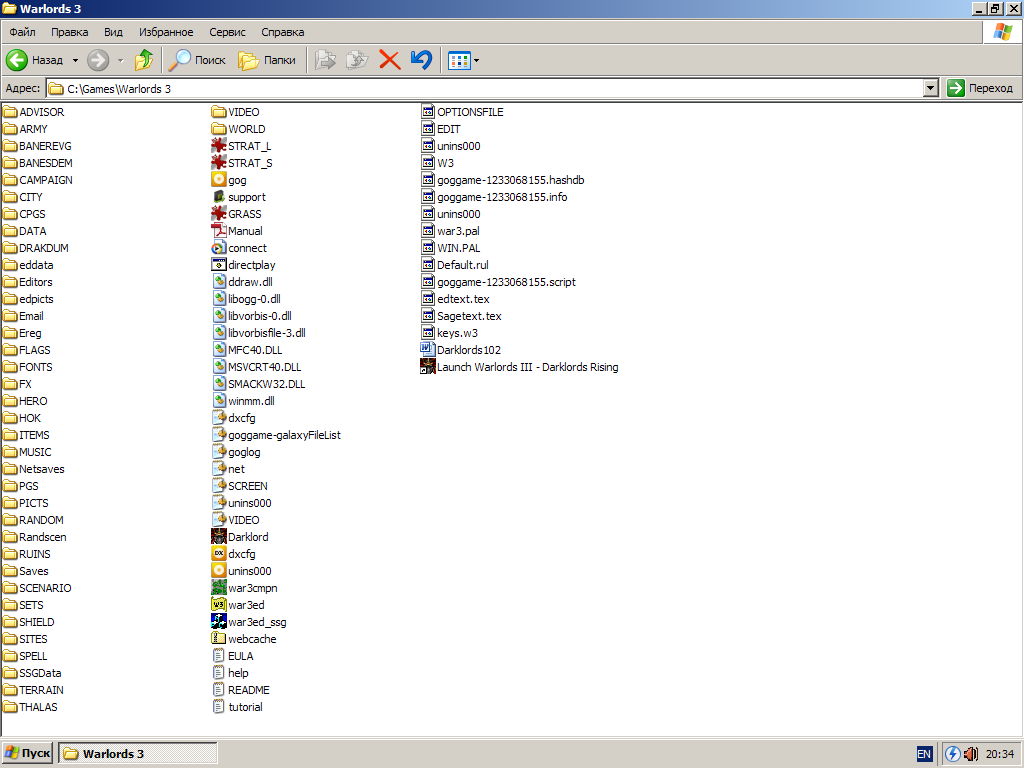Viewport: 1024px width, 768px height.
Task: Select the ADVISOR folder
Action: 33,112
